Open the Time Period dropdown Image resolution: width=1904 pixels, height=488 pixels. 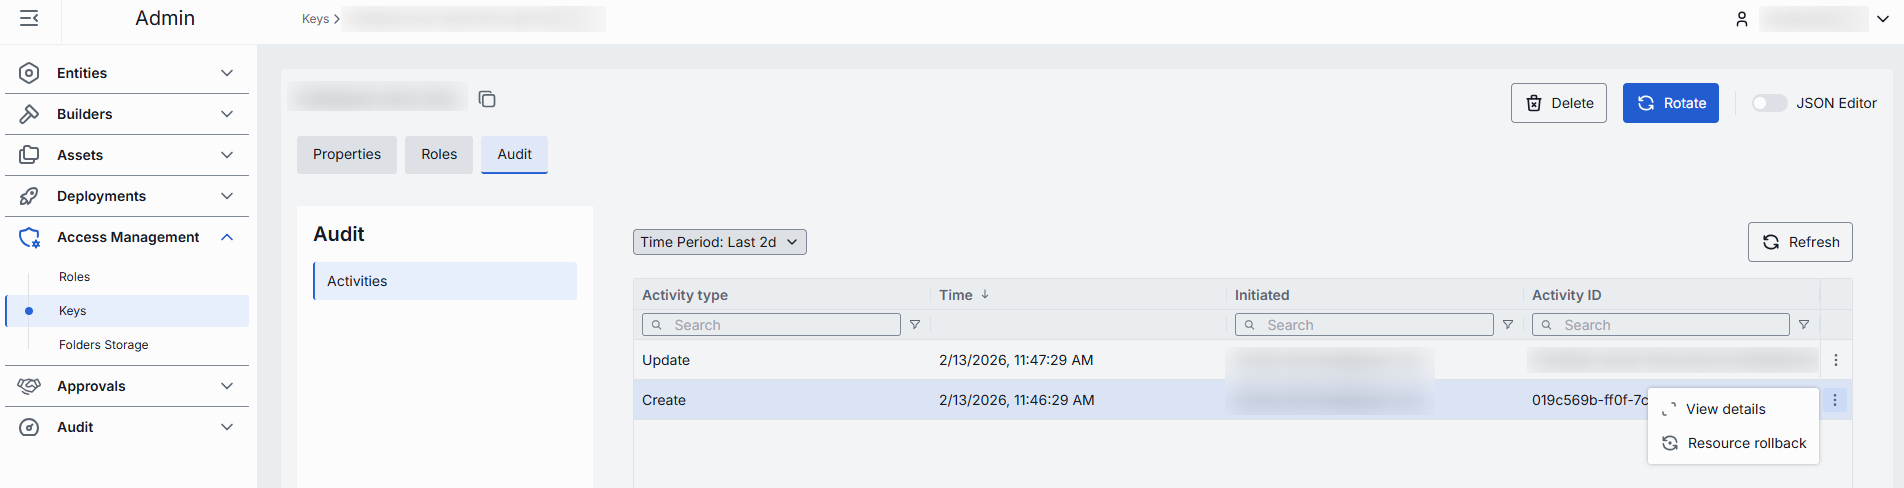(x=719, y=242)
